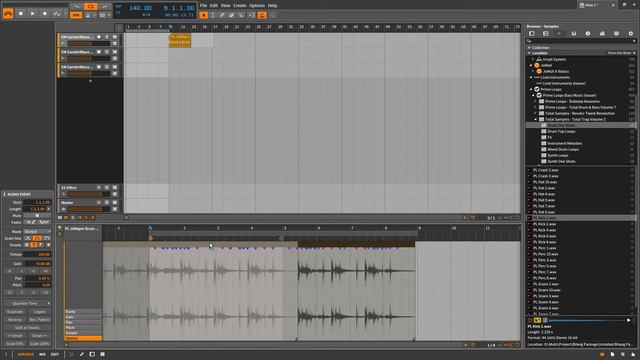640x360 pixels.
Task: Mute the first track
Action: tap(115, 37)
